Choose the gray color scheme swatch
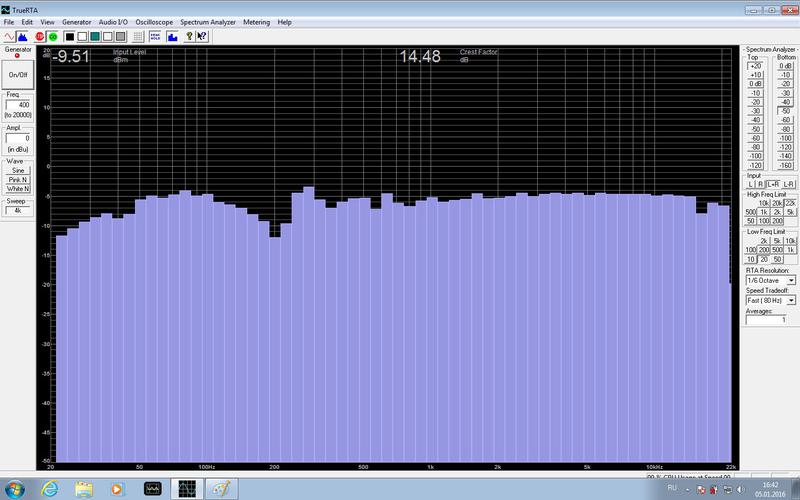 120,37
